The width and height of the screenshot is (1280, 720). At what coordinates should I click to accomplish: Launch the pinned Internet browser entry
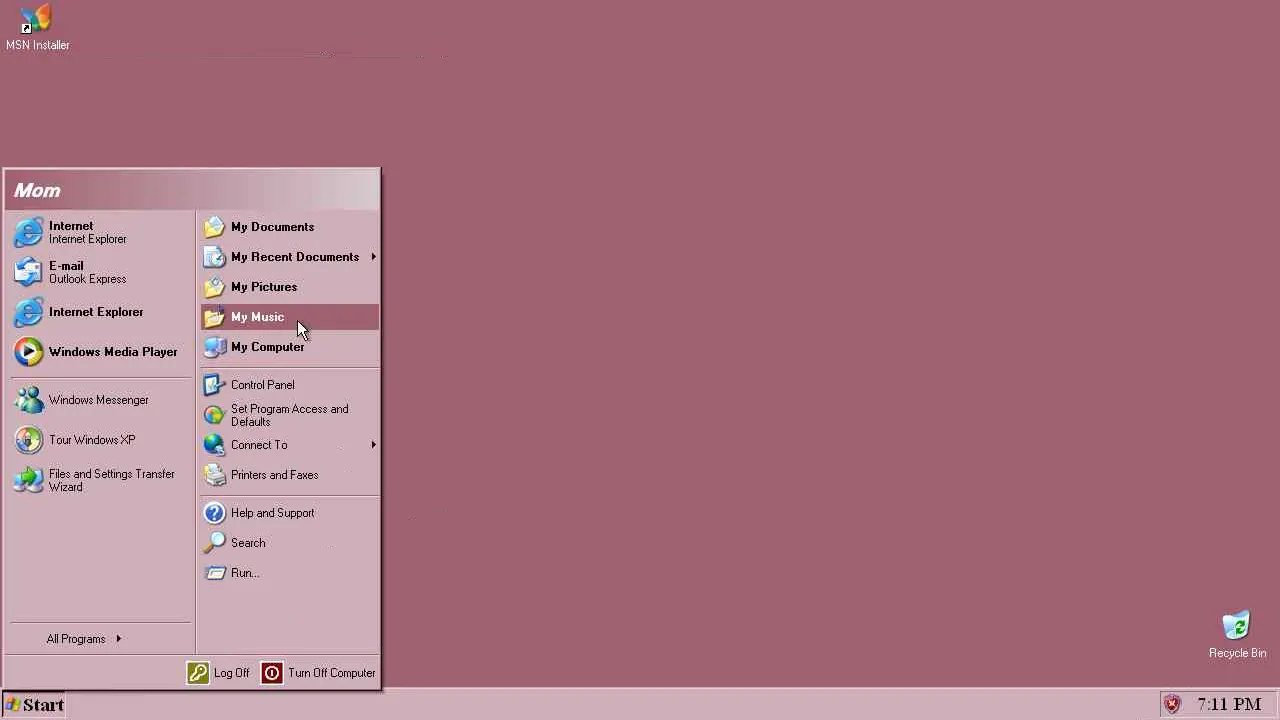99,232
